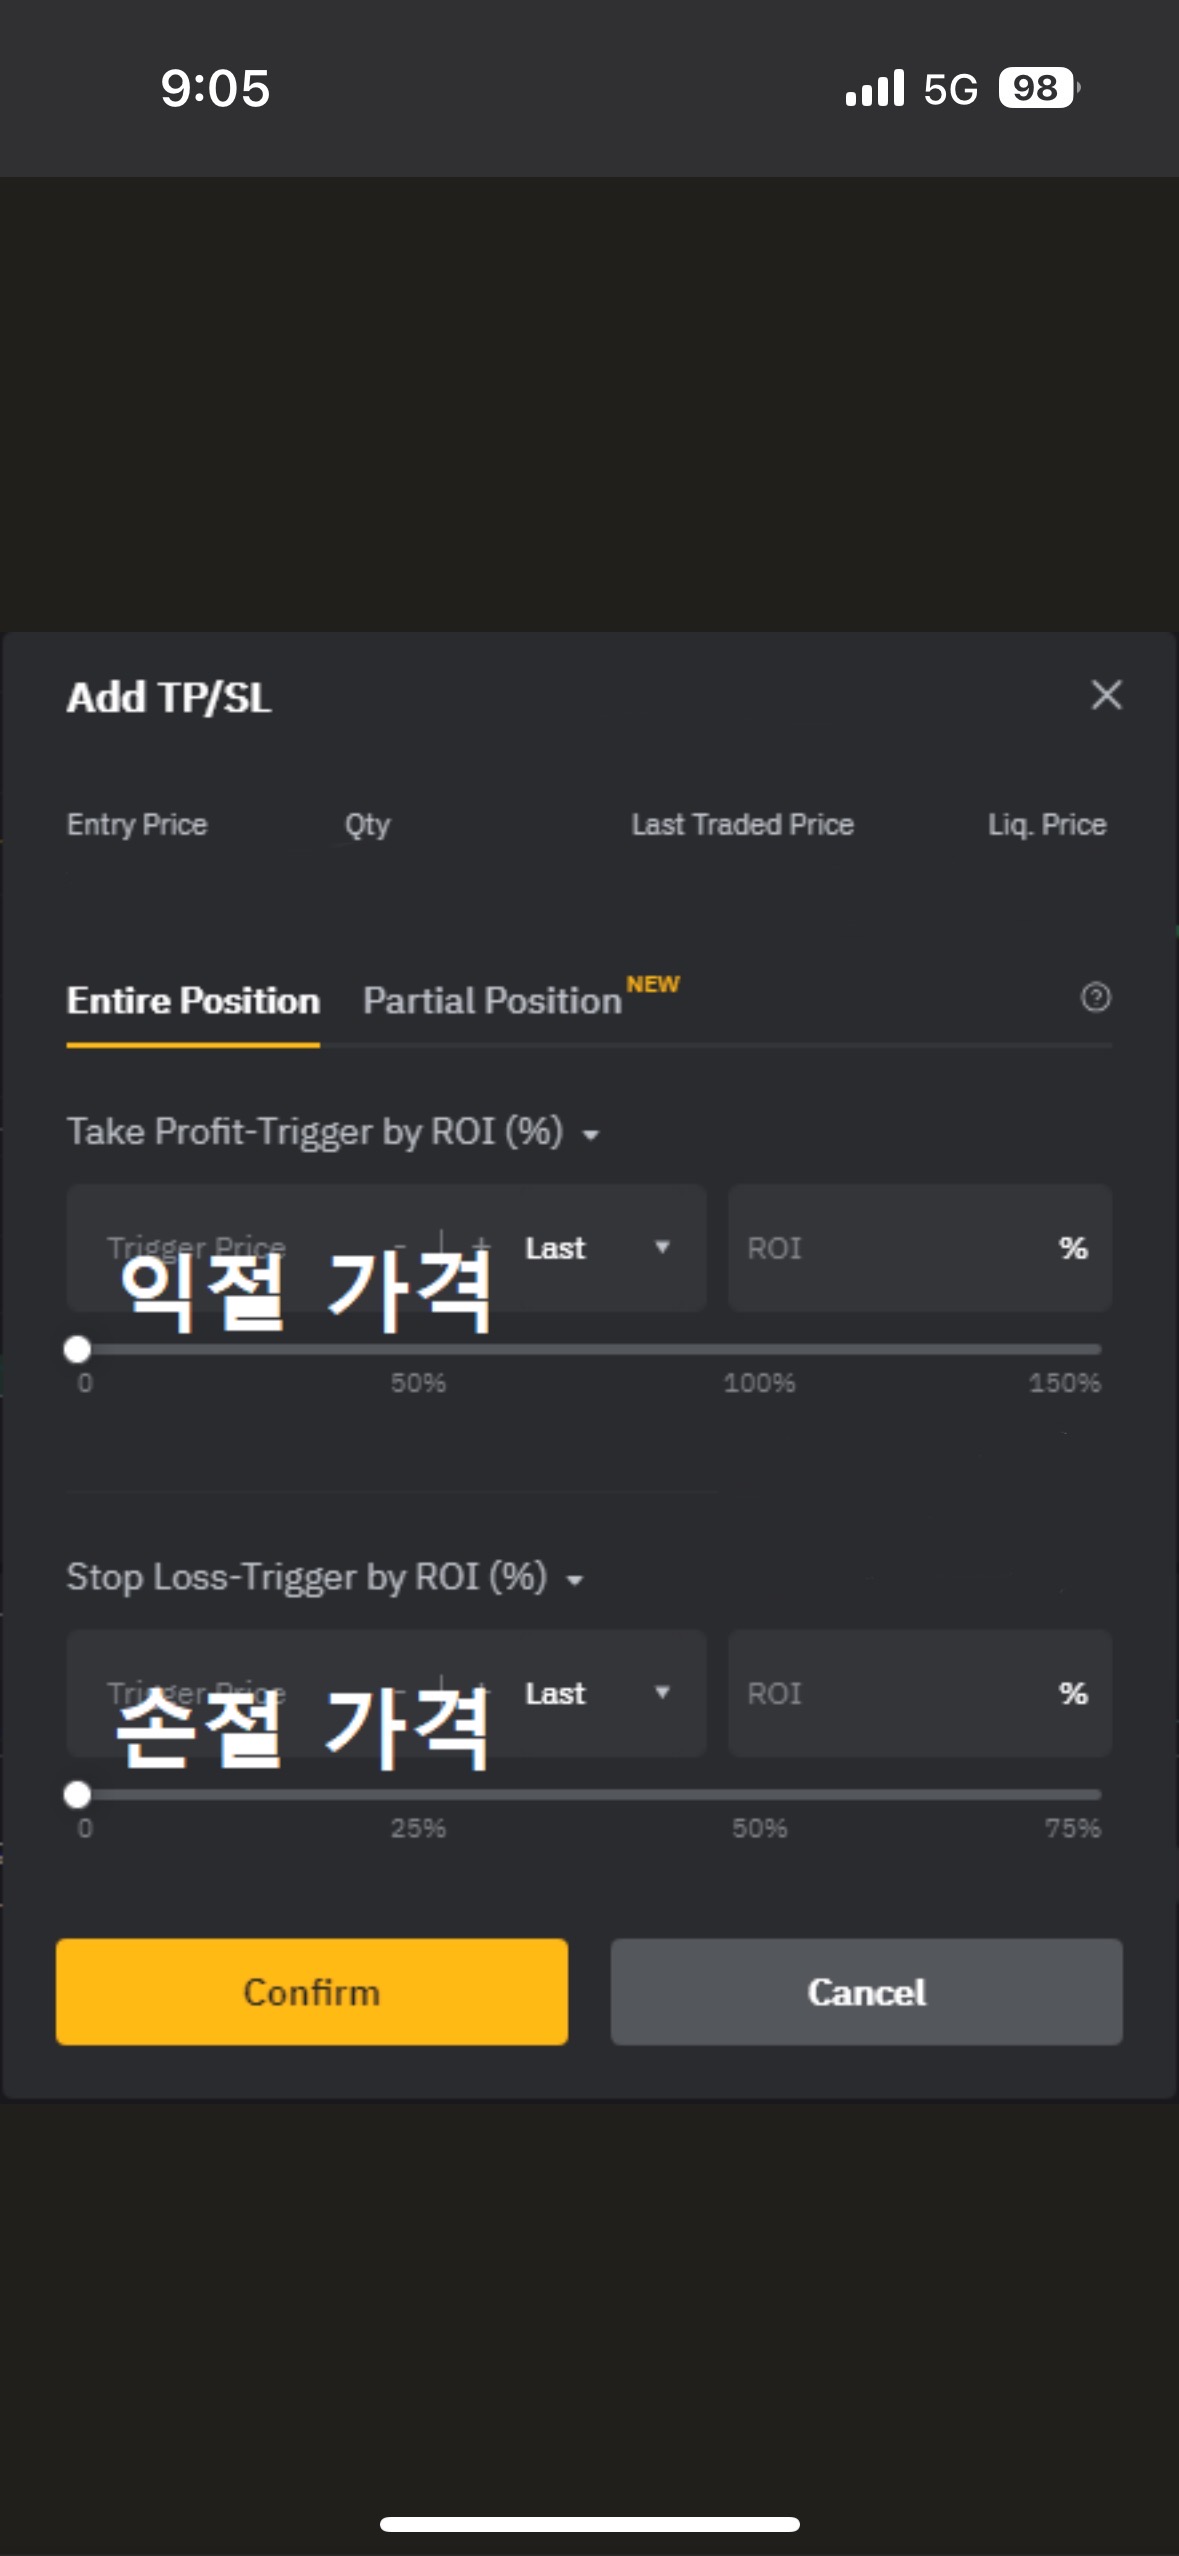Click the Take Profit ROI percentage field
Image resolution: width=1179 pixels, height=2556 pixels.
[920, 1247]
